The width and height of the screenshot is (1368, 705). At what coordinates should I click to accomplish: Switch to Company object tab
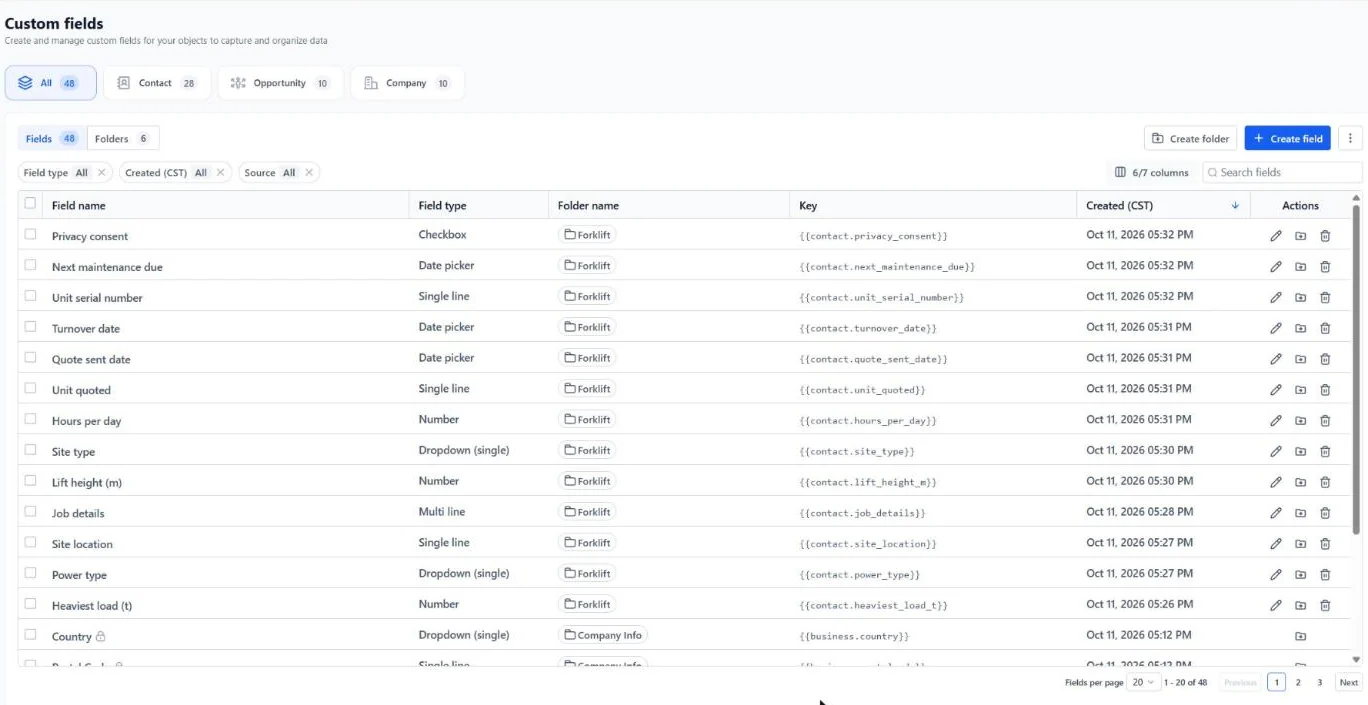click(x=407, y=83)
